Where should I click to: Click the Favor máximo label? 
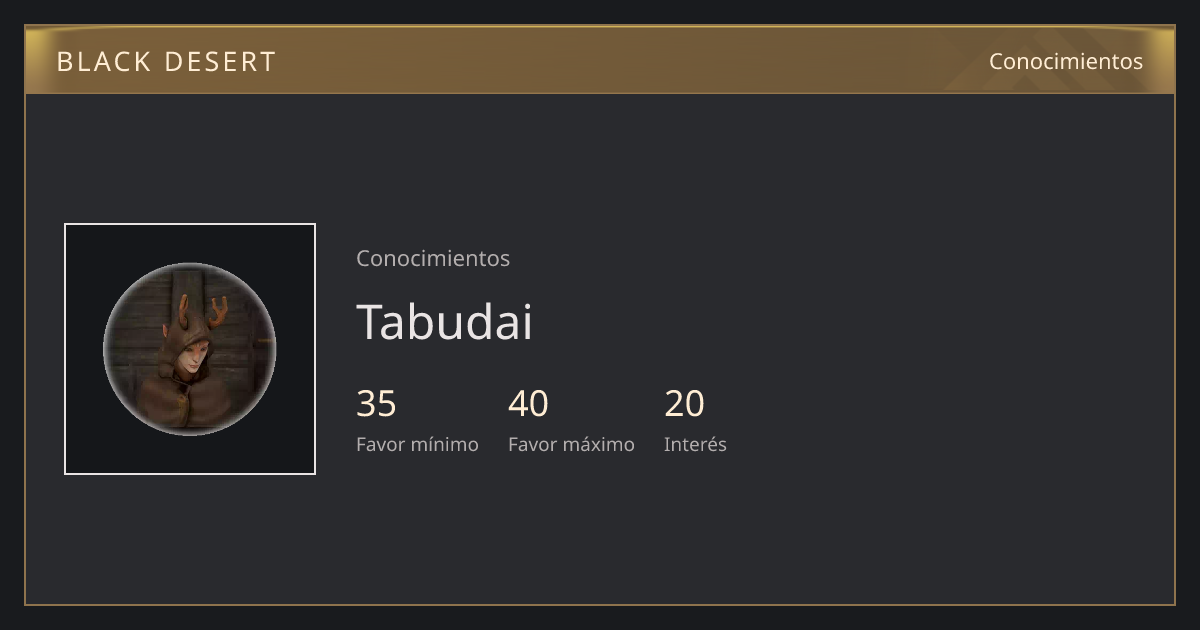pos(571,444)
